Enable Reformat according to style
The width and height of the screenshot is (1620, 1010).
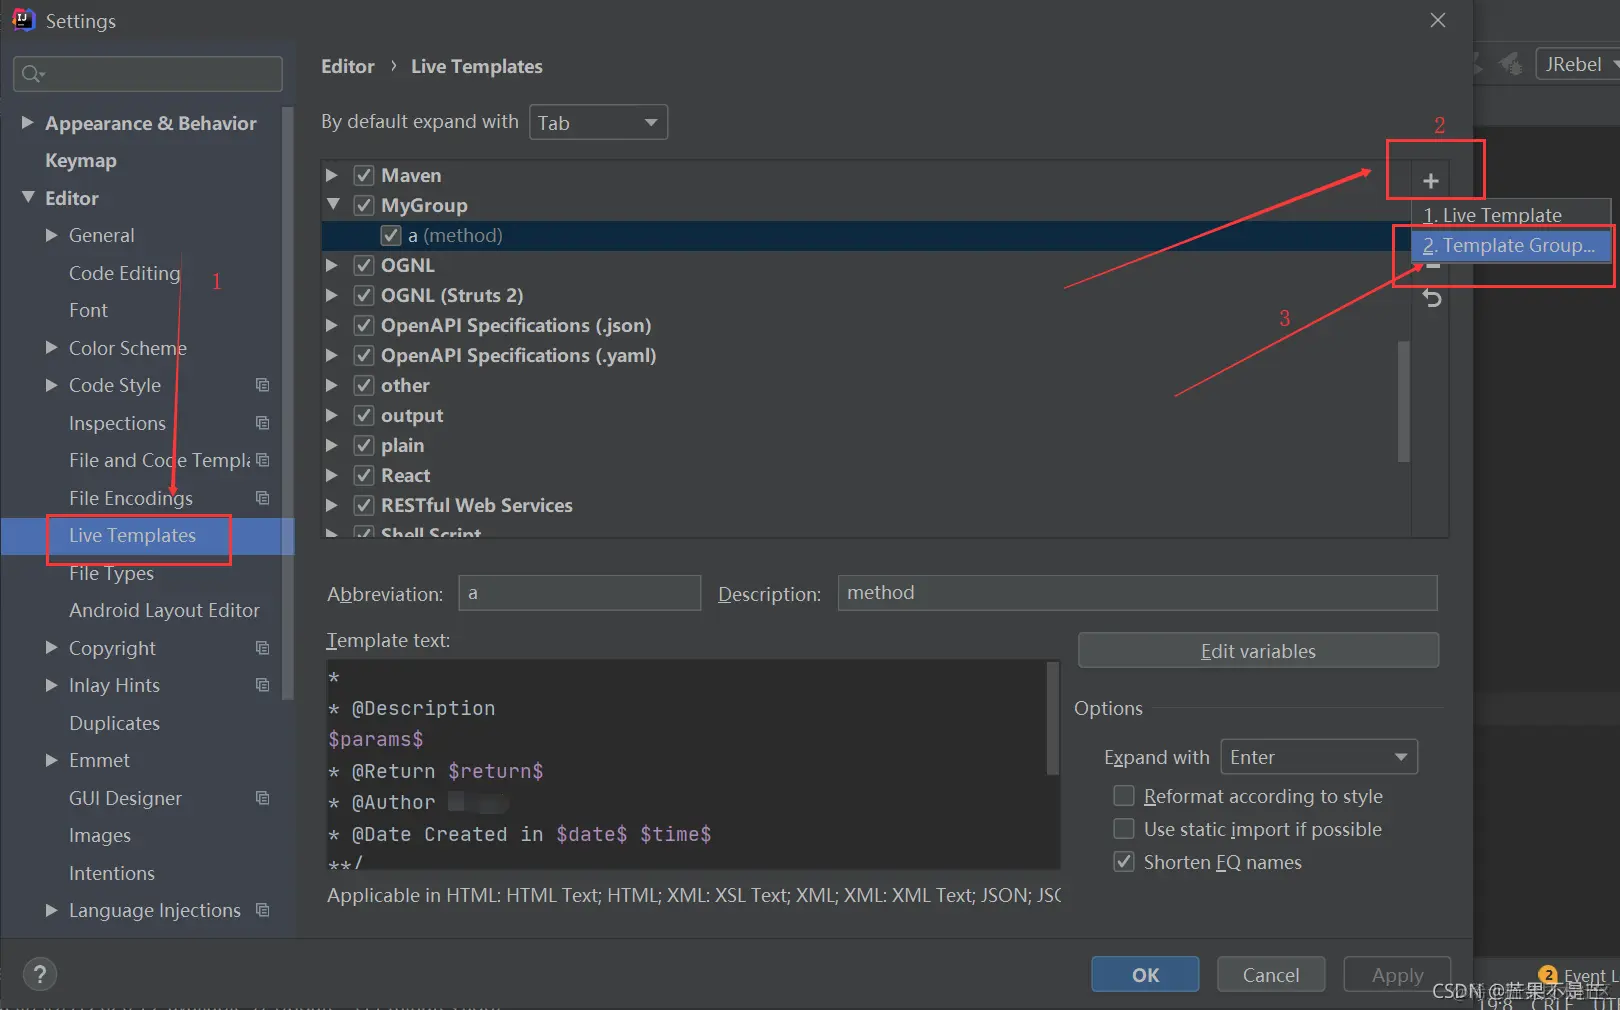click(1124, 796)
